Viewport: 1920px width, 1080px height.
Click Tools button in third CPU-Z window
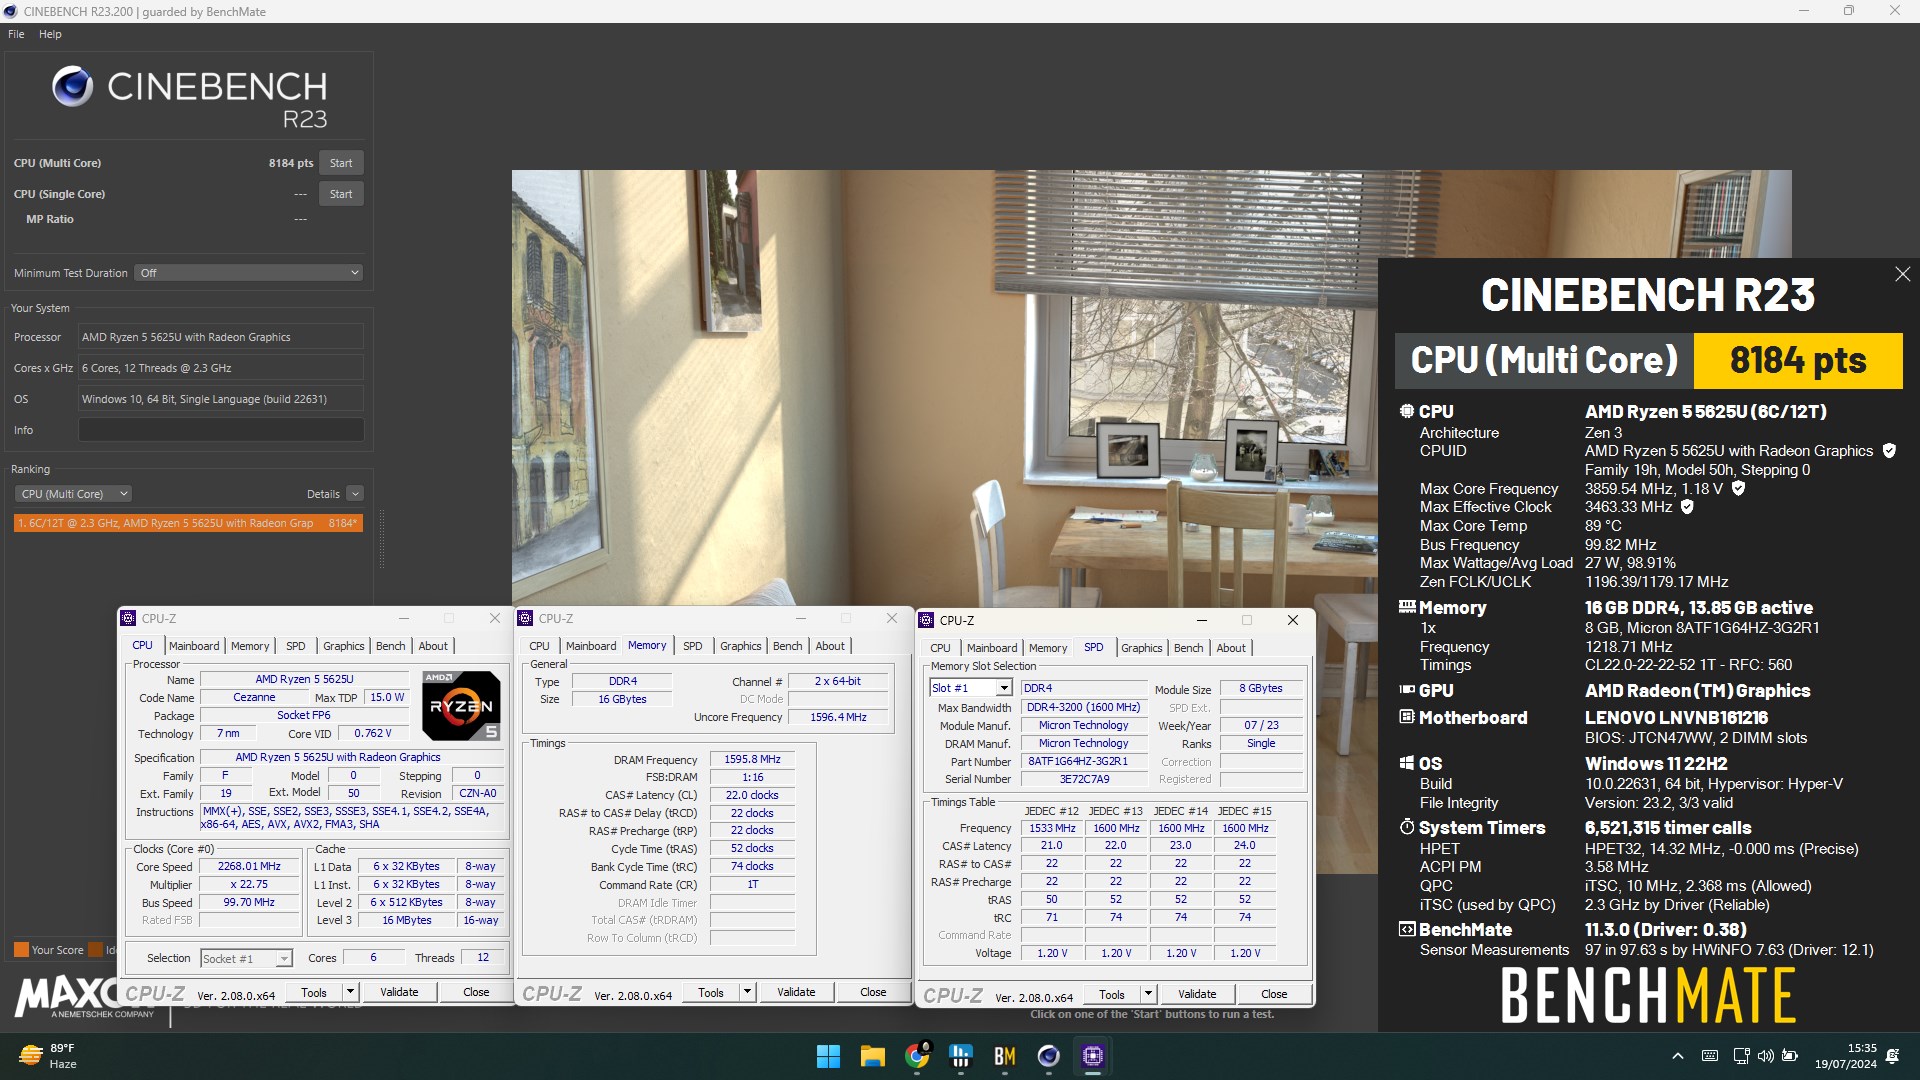[1112, 994]
